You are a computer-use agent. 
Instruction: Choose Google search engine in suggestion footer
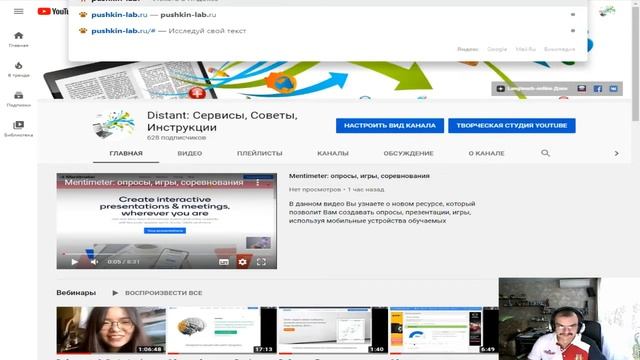(x=497, y=49)
